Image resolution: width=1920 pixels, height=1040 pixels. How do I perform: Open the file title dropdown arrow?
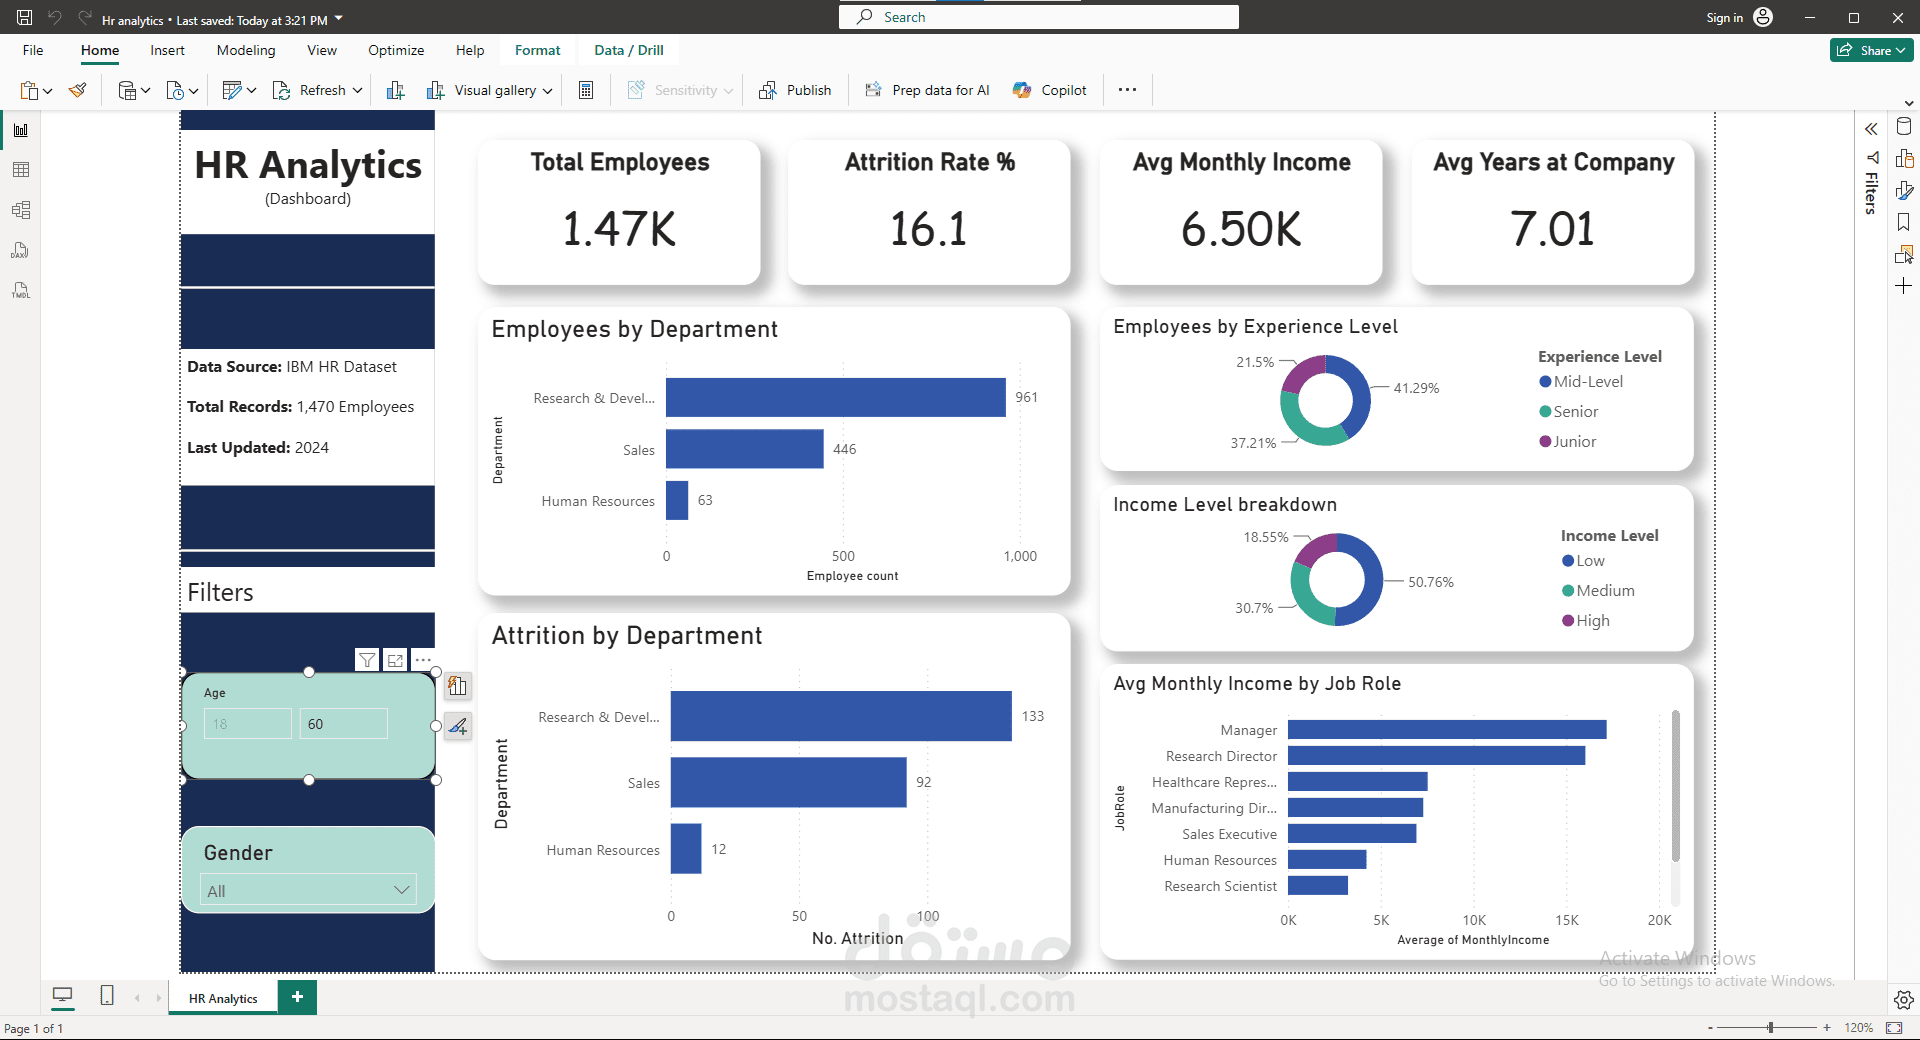pos(338,19)
